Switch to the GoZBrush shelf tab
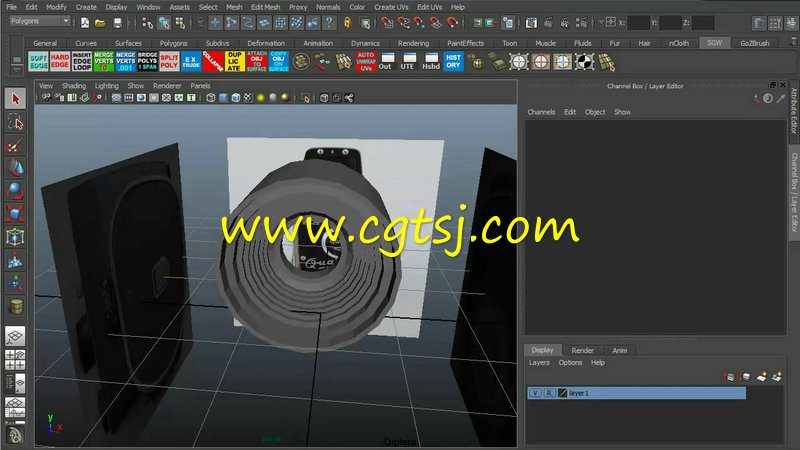This screenshot has width=800, height=450. [755, 43]
